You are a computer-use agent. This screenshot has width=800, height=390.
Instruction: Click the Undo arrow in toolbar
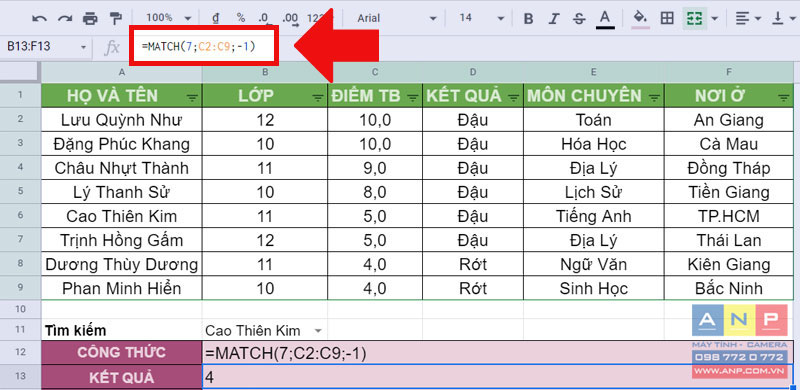pos(39,19)
